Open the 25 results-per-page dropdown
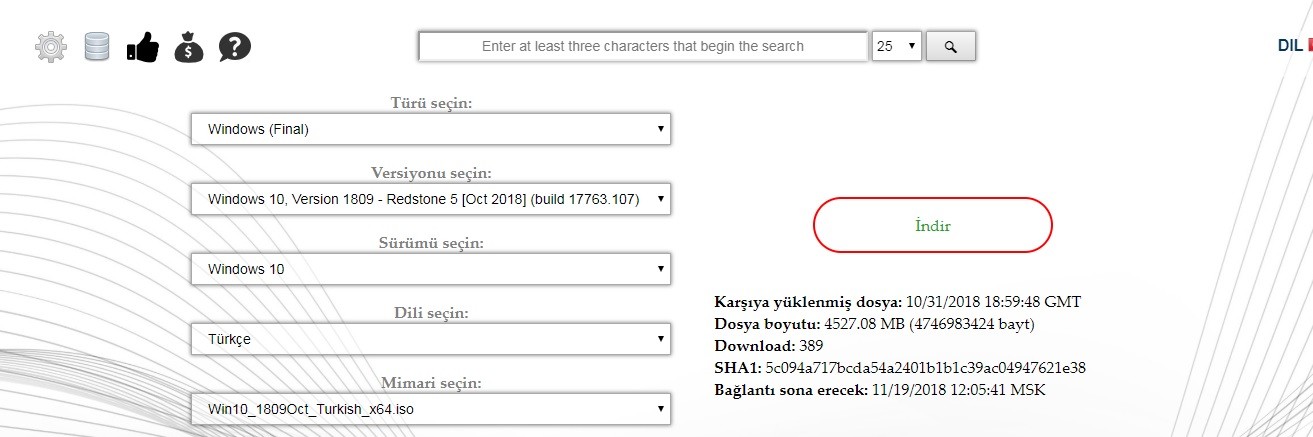This screenshot has width=1313, height=437. pyautogui.click(x=897, y=46)
